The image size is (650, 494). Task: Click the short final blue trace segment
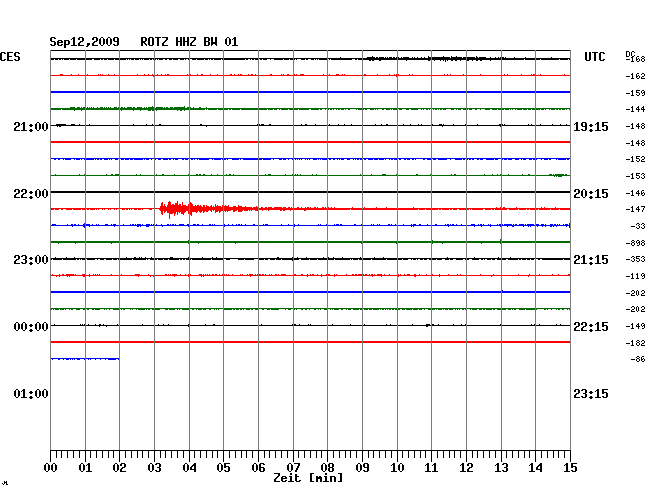click(85, 359)
